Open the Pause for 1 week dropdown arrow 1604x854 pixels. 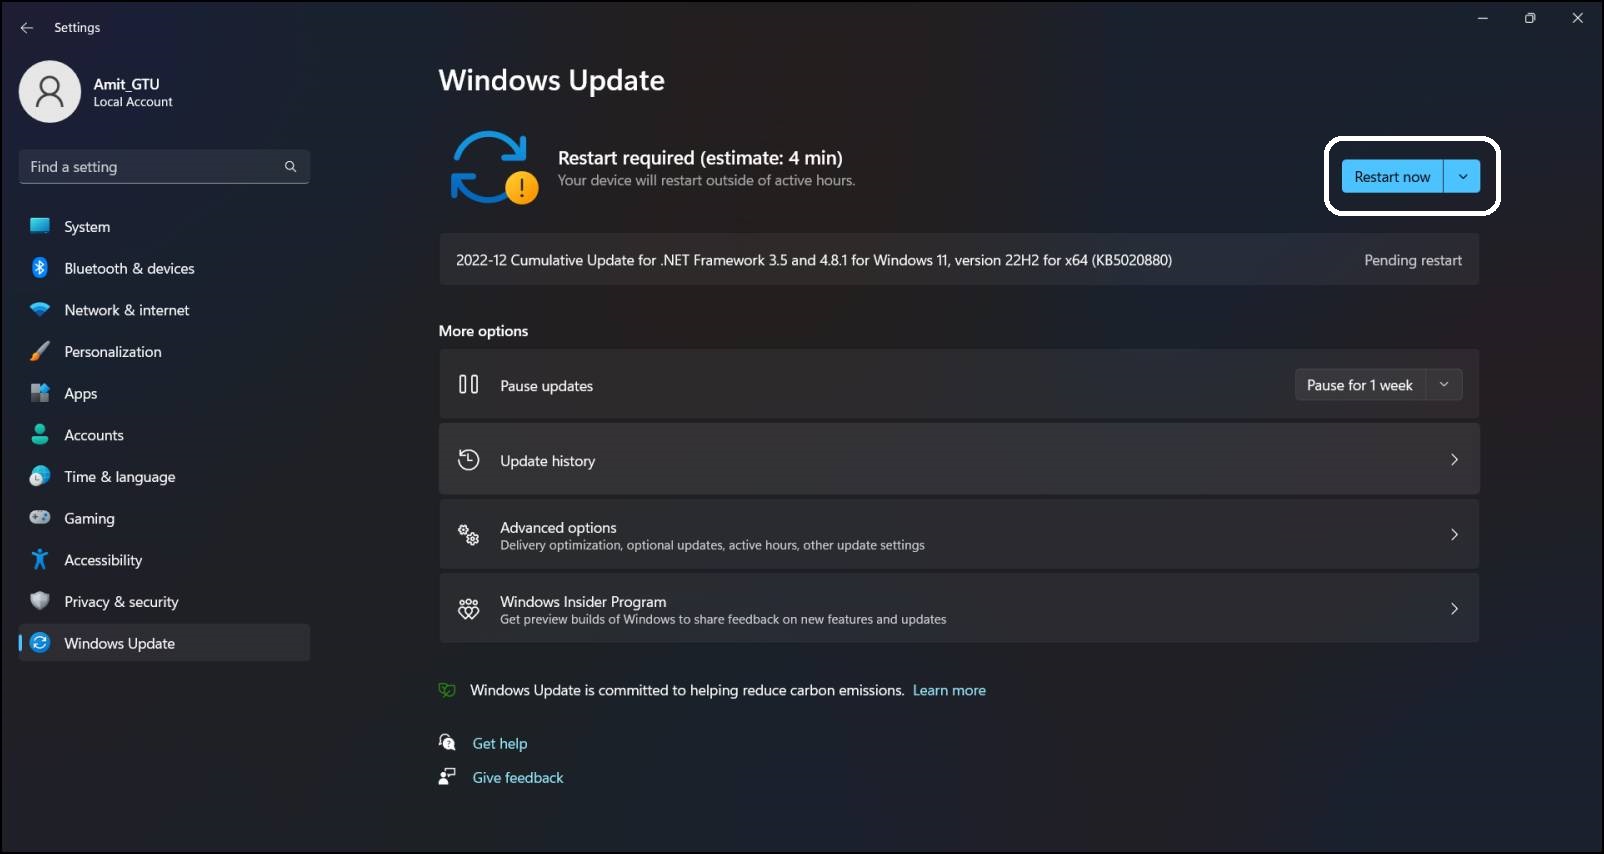pyautogui.click(x=1444, y=385)
